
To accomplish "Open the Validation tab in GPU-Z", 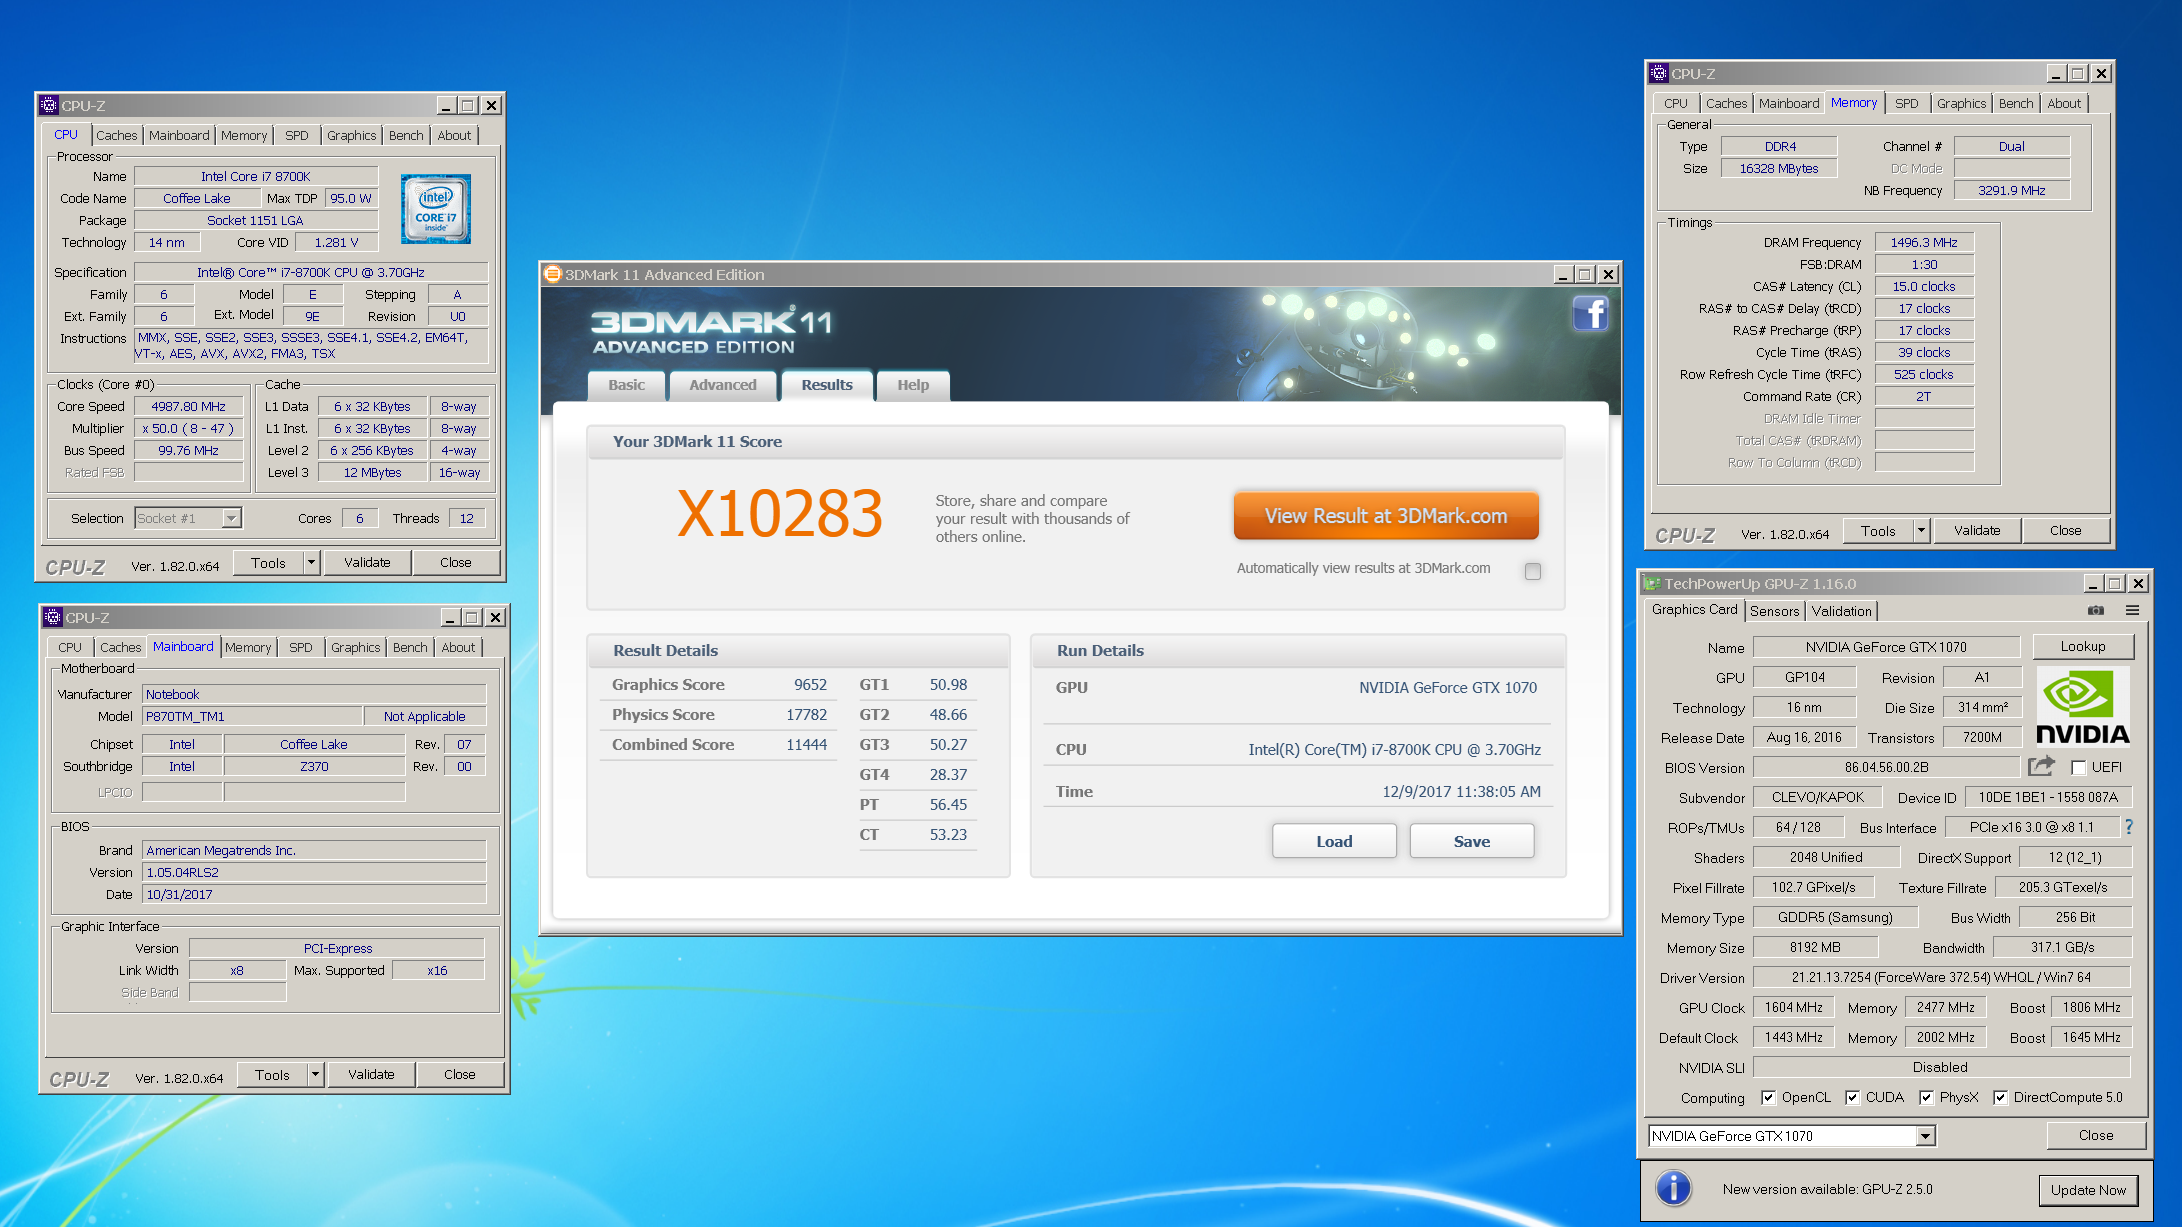I will (x=1841, y=611).
